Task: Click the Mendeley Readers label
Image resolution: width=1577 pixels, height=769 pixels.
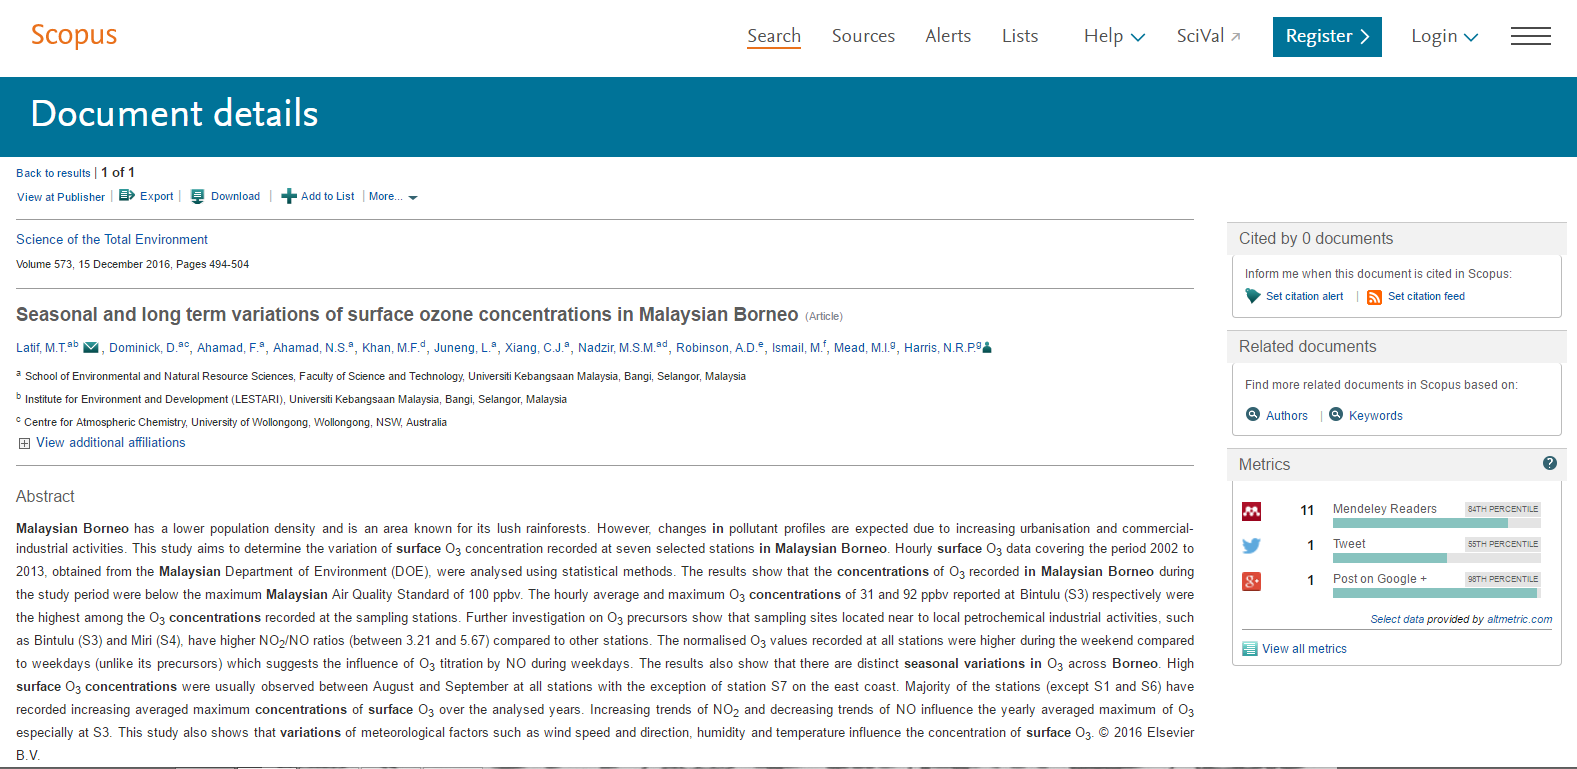Action: click(1384, 509)
